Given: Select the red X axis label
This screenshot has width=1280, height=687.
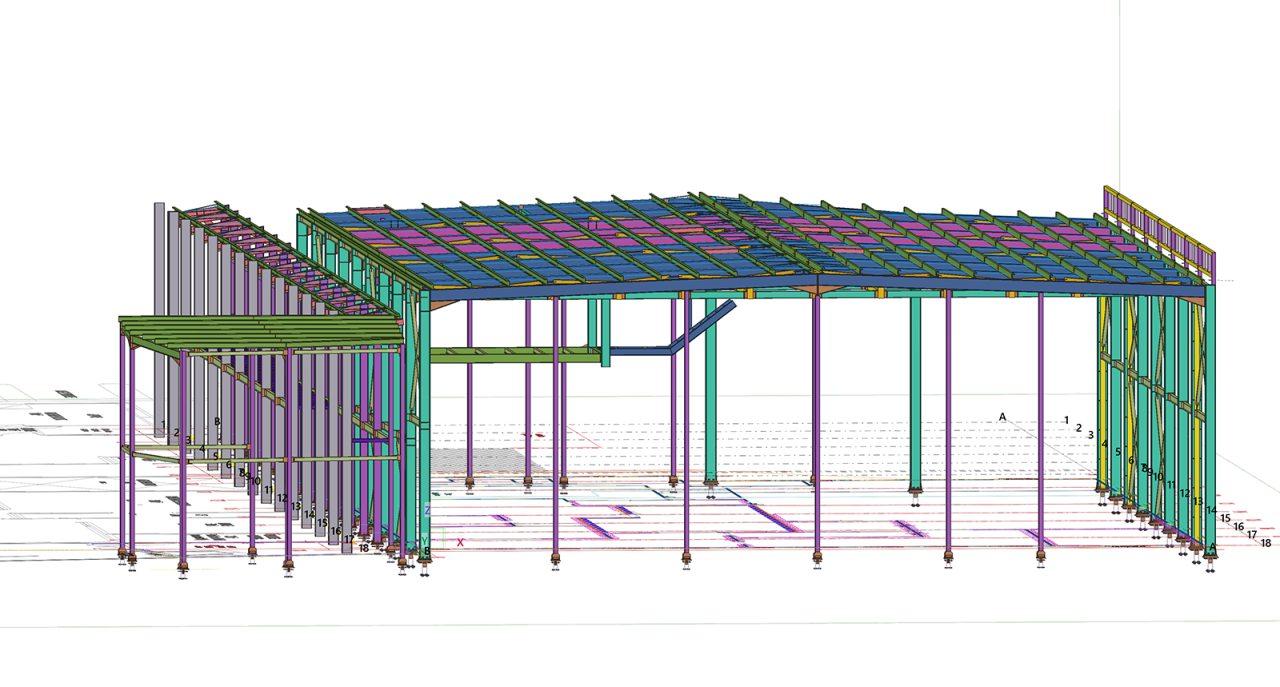Looking at the screenshot, I should (x=460, y=542).
